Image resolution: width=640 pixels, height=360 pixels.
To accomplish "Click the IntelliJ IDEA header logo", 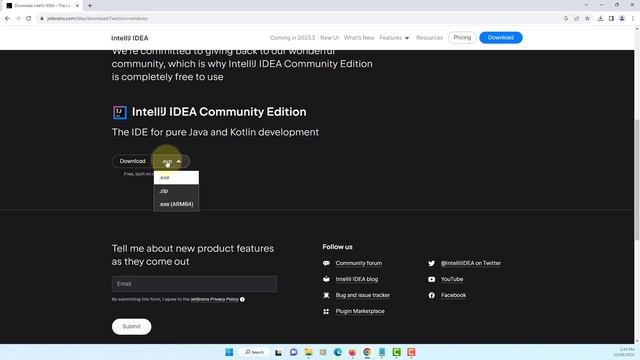I will click(x=130, y=38).
